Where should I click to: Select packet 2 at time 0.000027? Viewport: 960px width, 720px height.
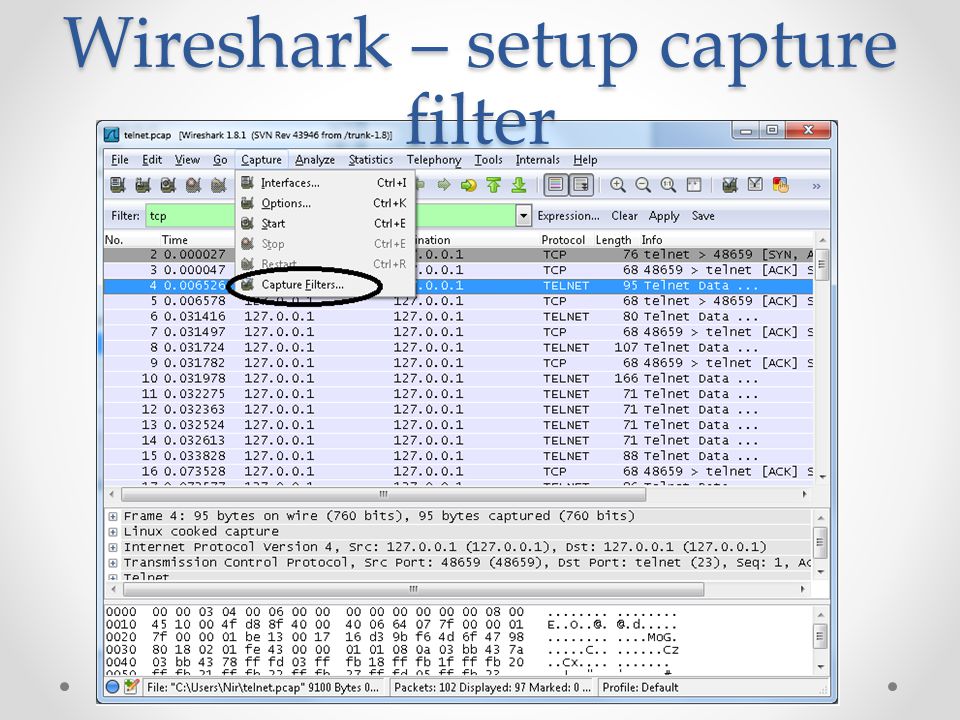[458, 254]
